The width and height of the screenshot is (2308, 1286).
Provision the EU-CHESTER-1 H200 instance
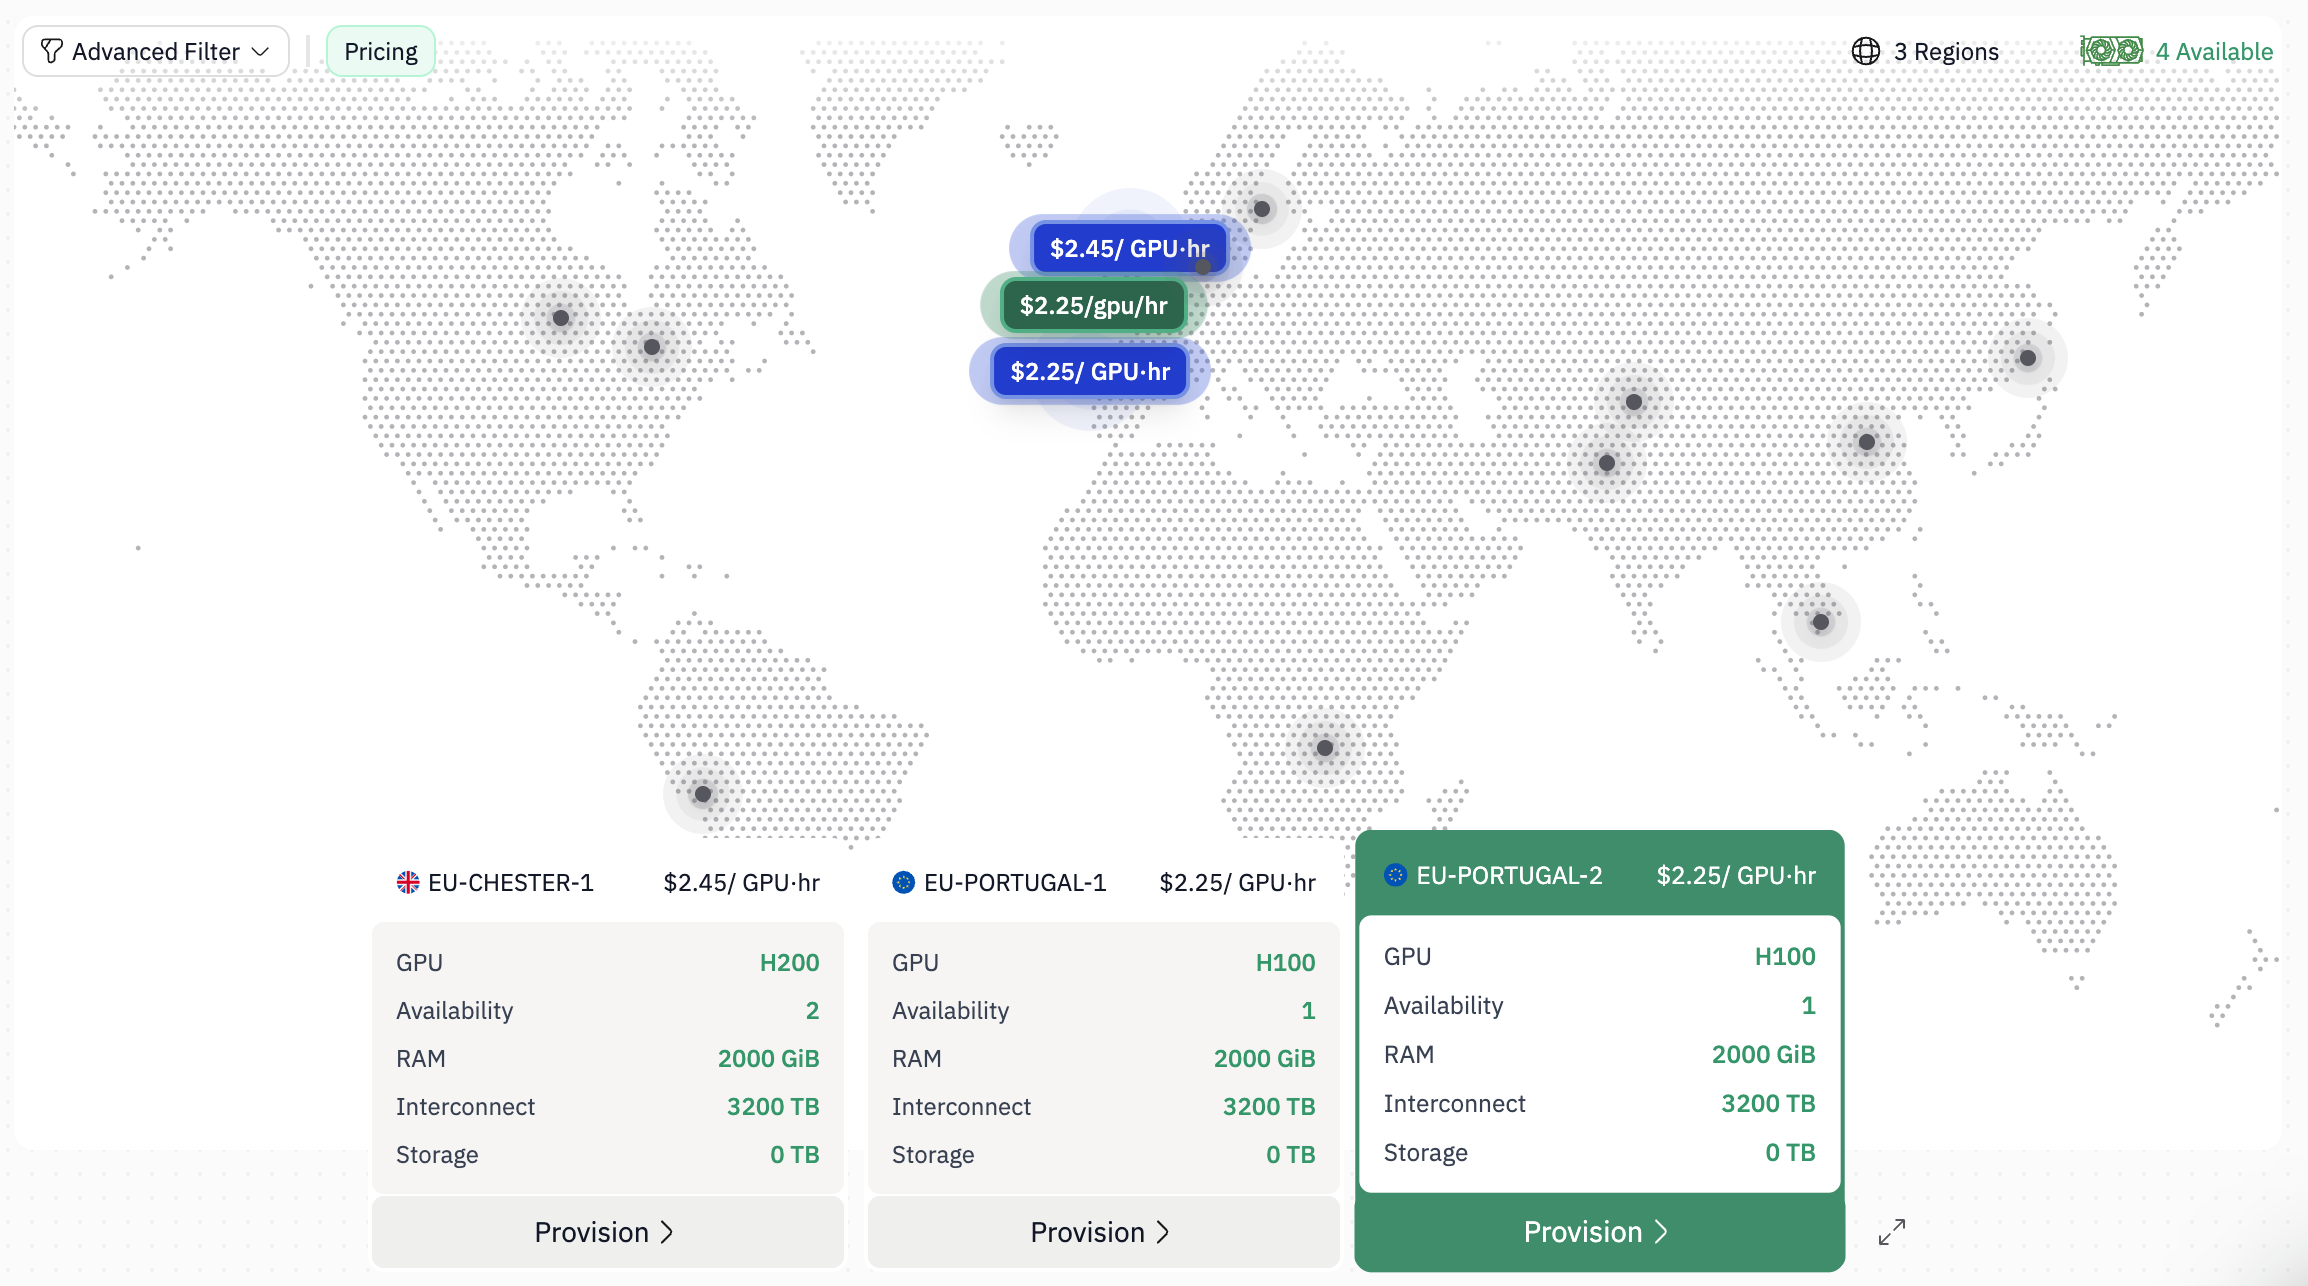pos(606,1231)
